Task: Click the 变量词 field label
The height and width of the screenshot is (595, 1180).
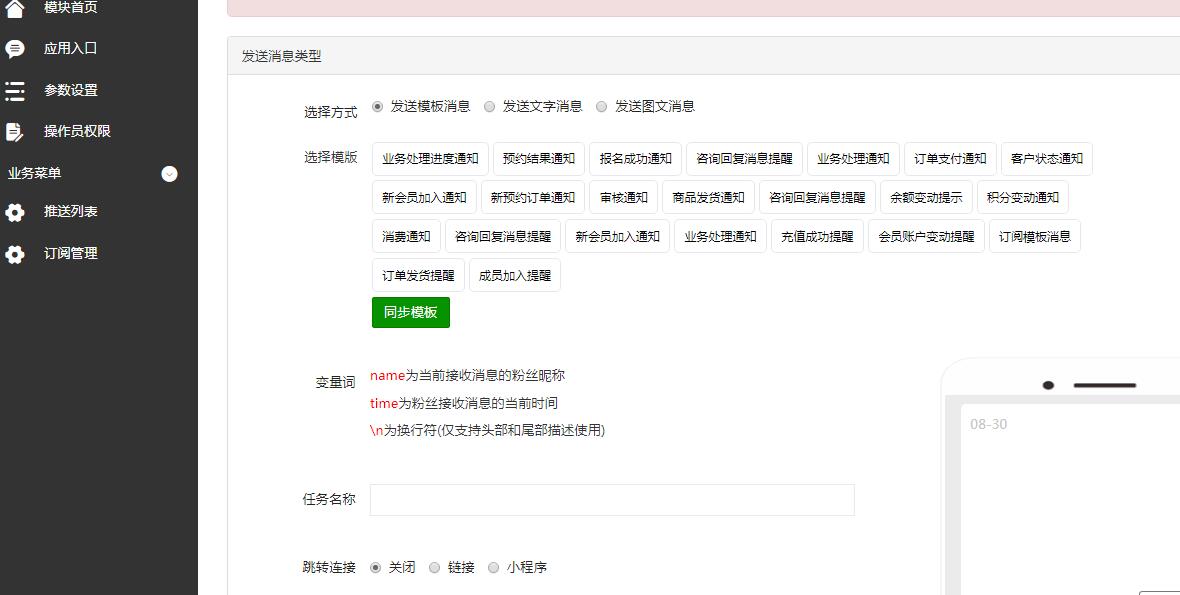Action: click(x=335, y=382)
